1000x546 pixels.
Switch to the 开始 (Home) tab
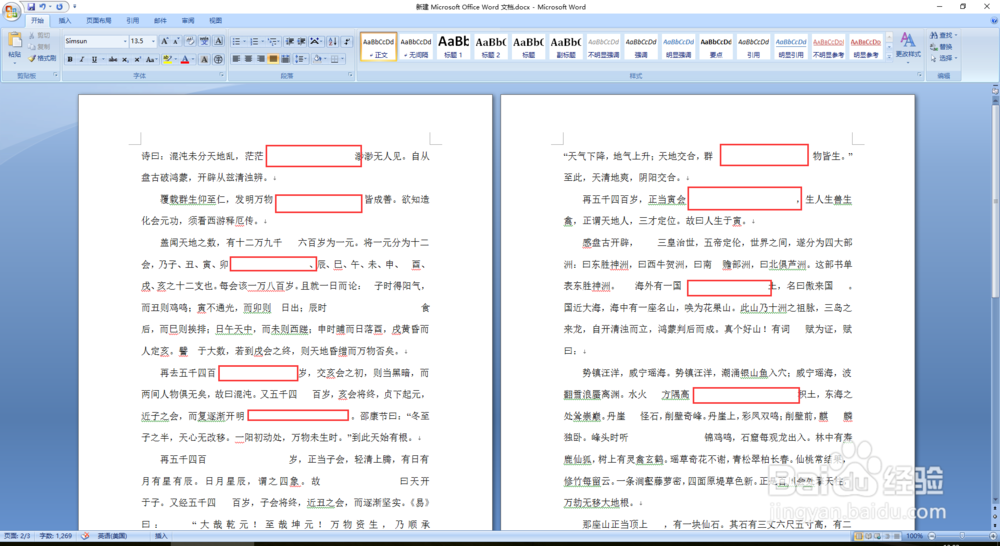tap(38, 20)
